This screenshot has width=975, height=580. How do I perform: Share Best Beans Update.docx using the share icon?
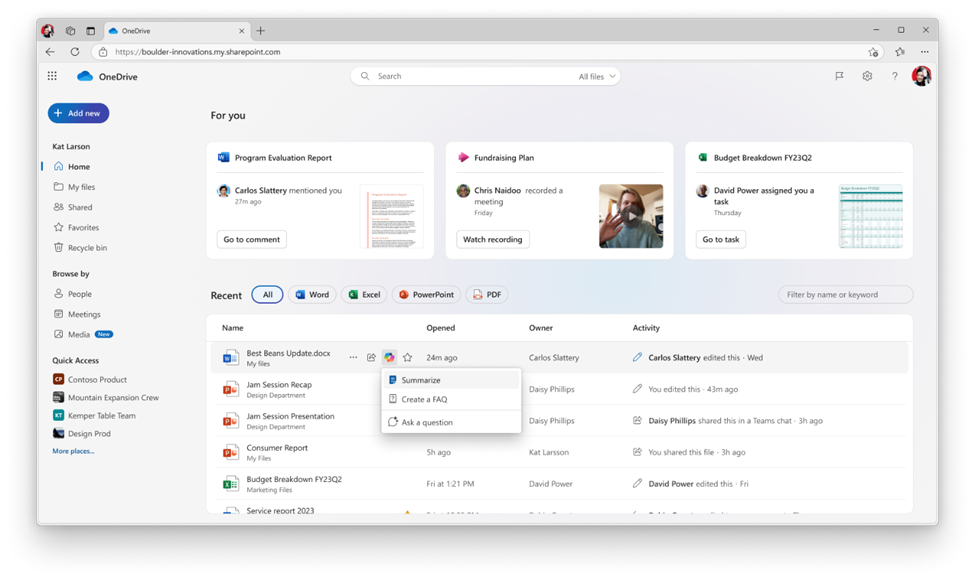pyautogui.click(x=371, y=355)
